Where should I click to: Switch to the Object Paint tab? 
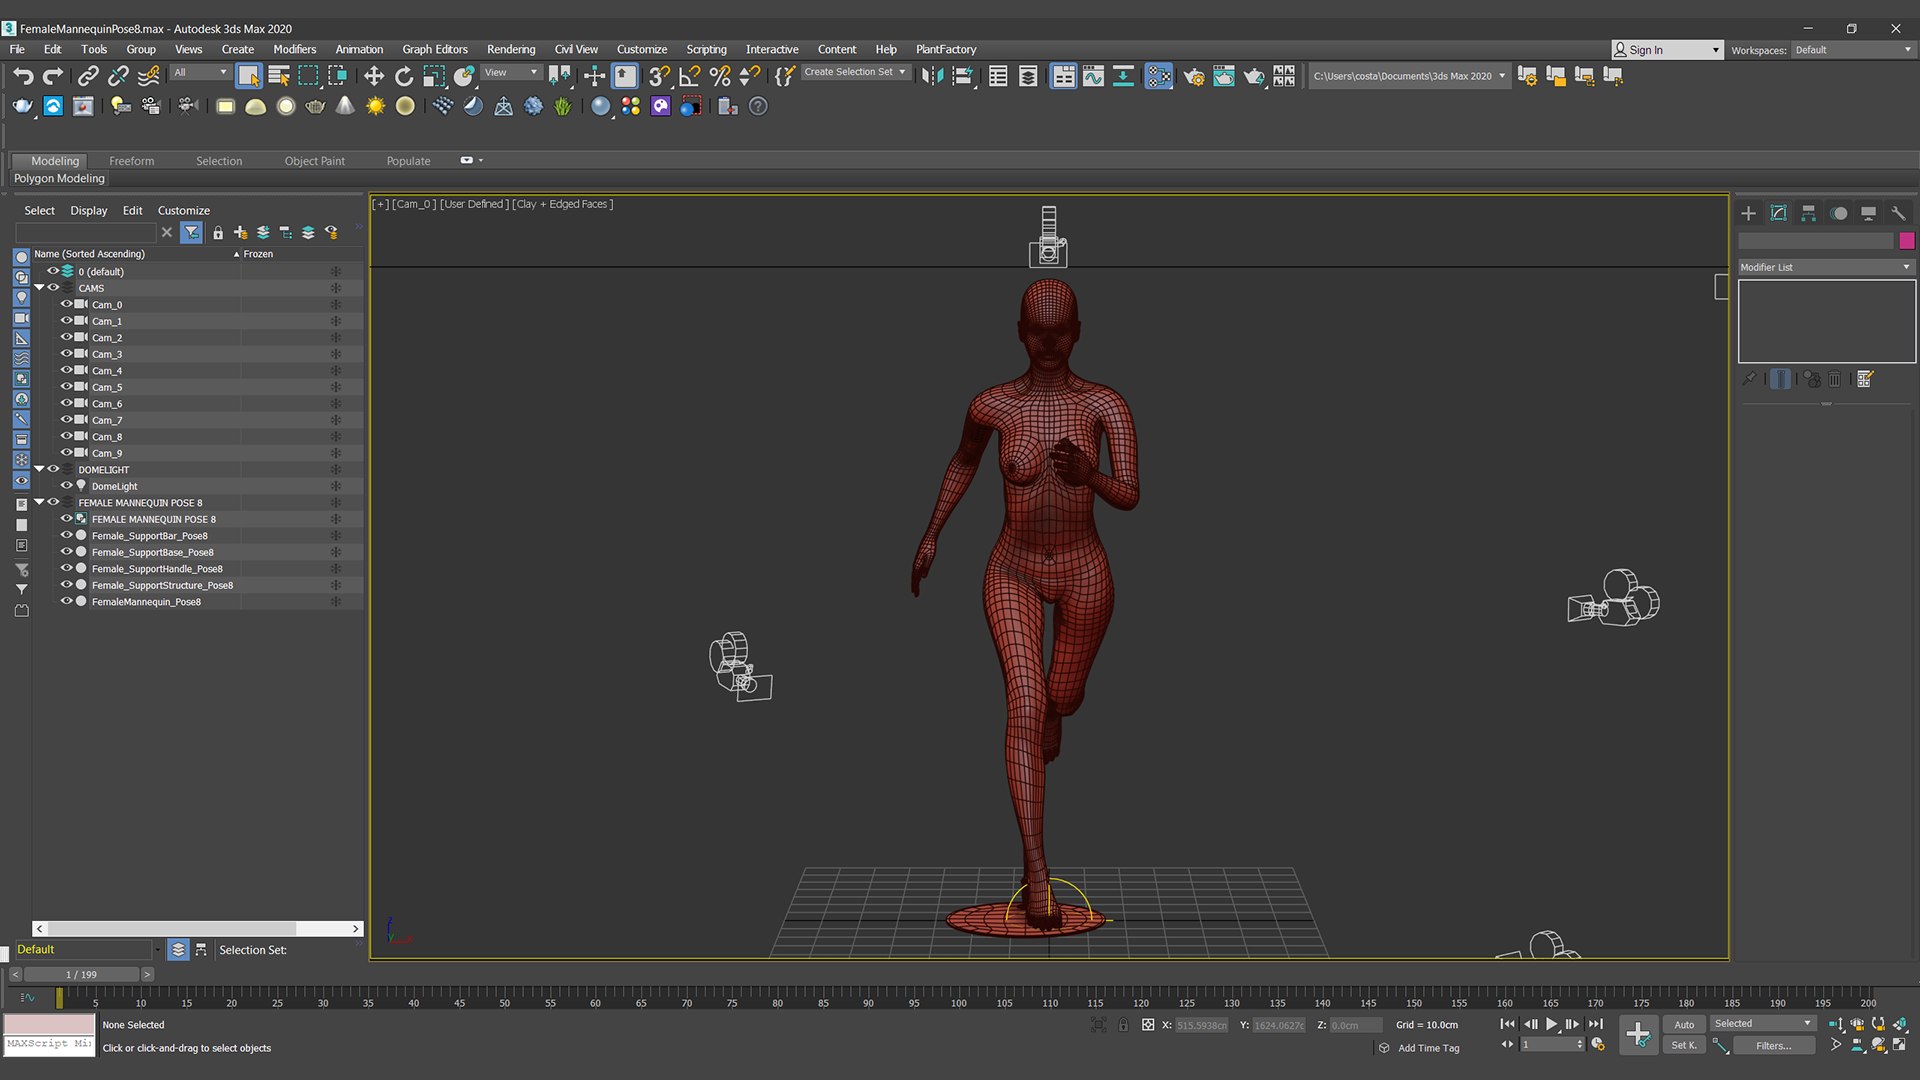tap(314, 161)
